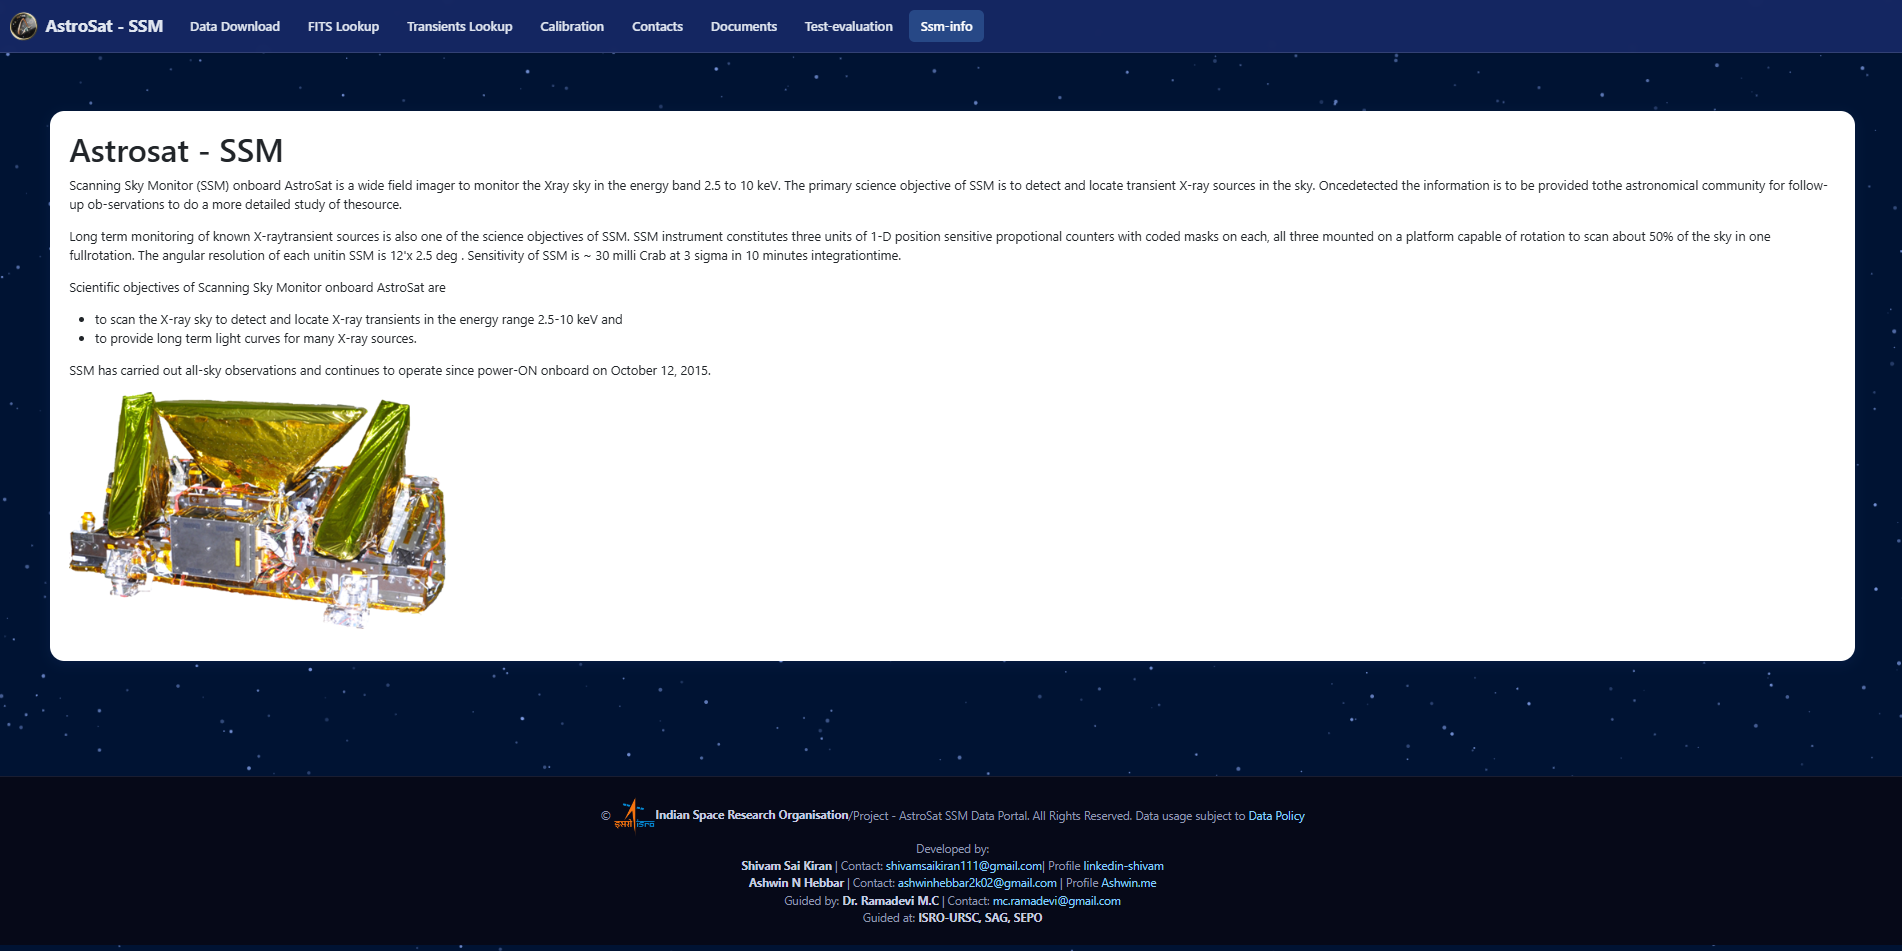The width and height of the screenshot is (1902, 951).
Task: Click shivamsaikiran111@gmail.com email link
Action: (x=964, y=866)
